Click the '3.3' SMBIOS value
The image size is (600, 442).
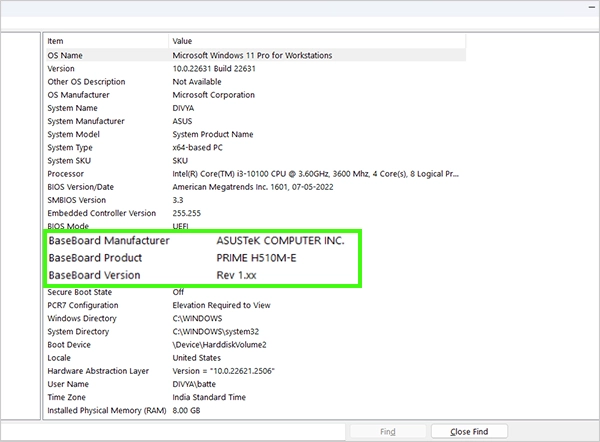click(x=178, y=200)
